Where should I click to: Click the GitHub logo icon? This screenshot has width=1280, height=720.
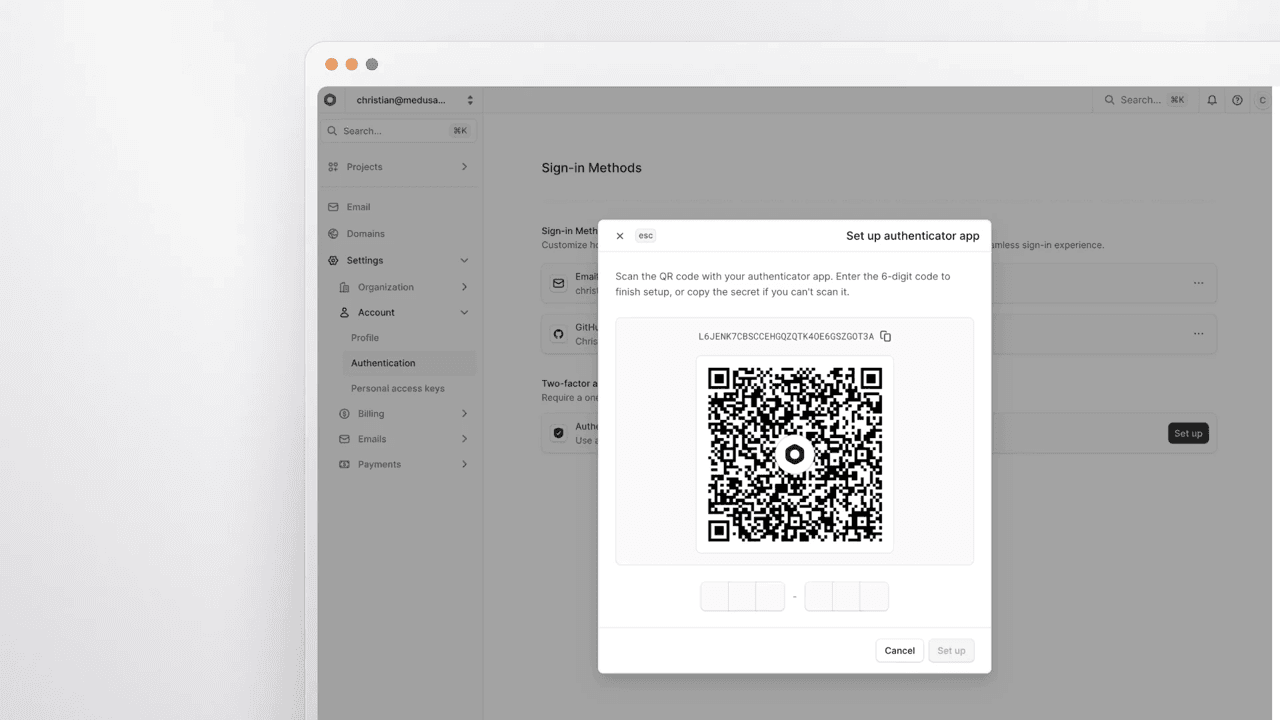click(559, 334)
